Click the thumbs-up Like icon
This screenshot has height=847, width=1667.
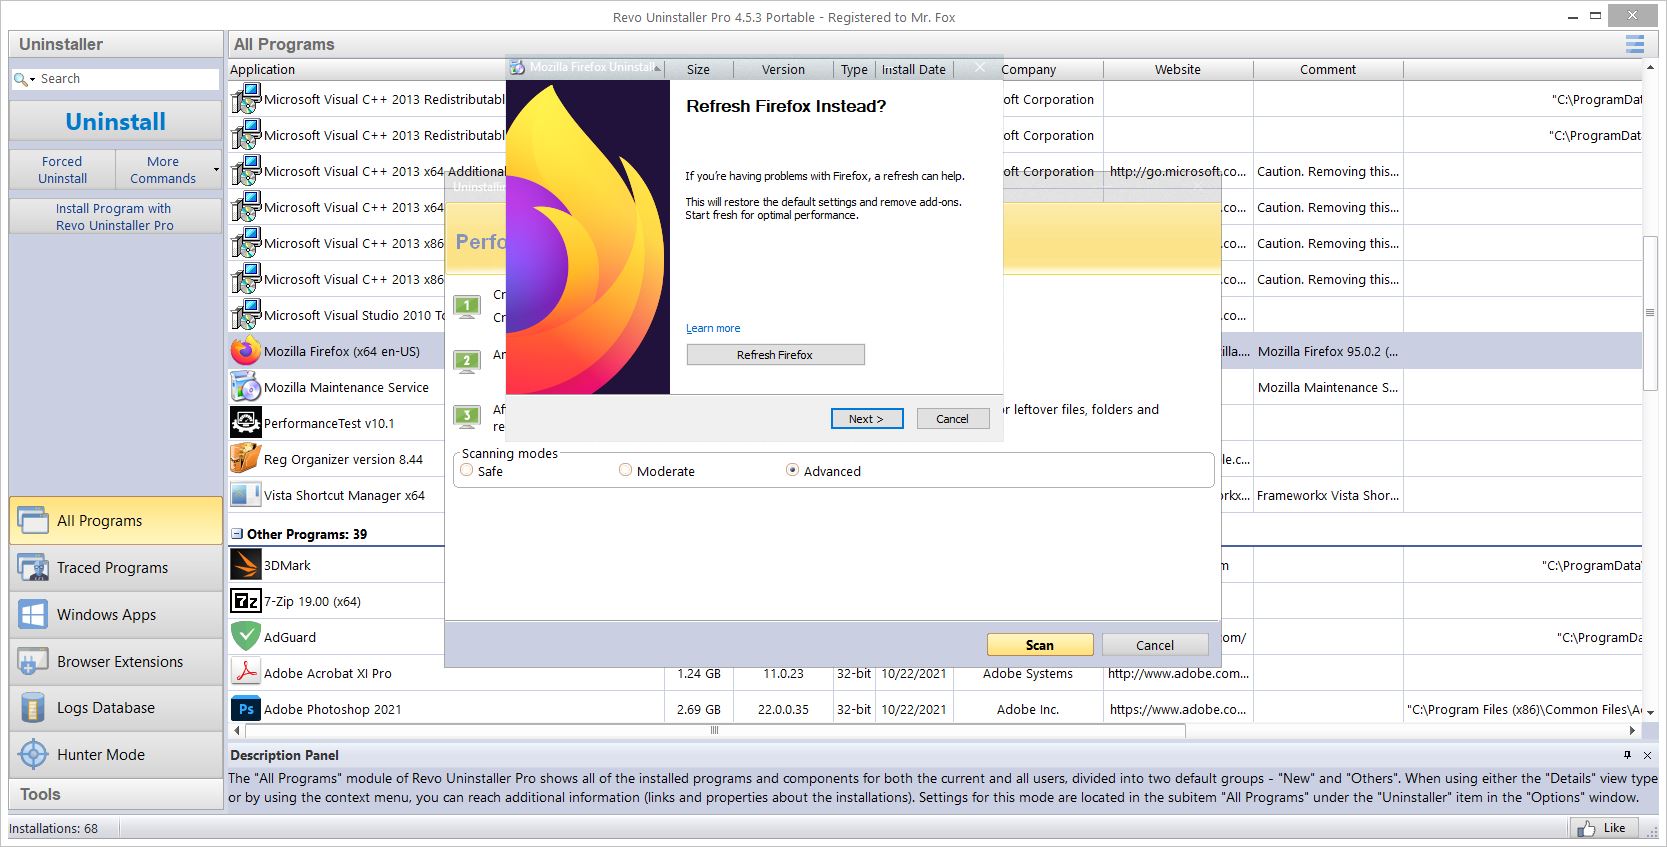pos(1586,828)
